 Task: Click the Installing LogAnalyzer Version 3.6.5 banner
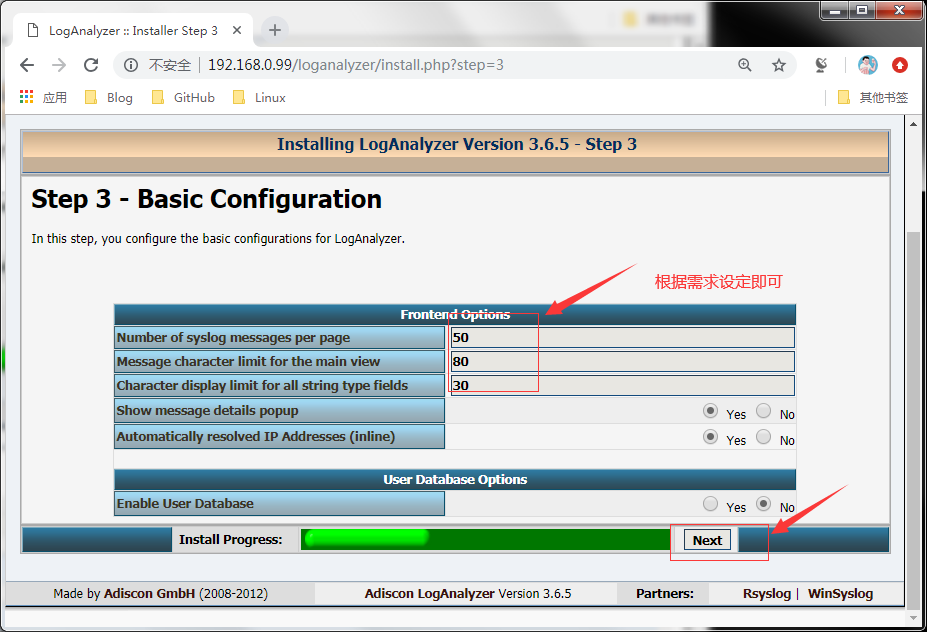click(x=455, y=151)
